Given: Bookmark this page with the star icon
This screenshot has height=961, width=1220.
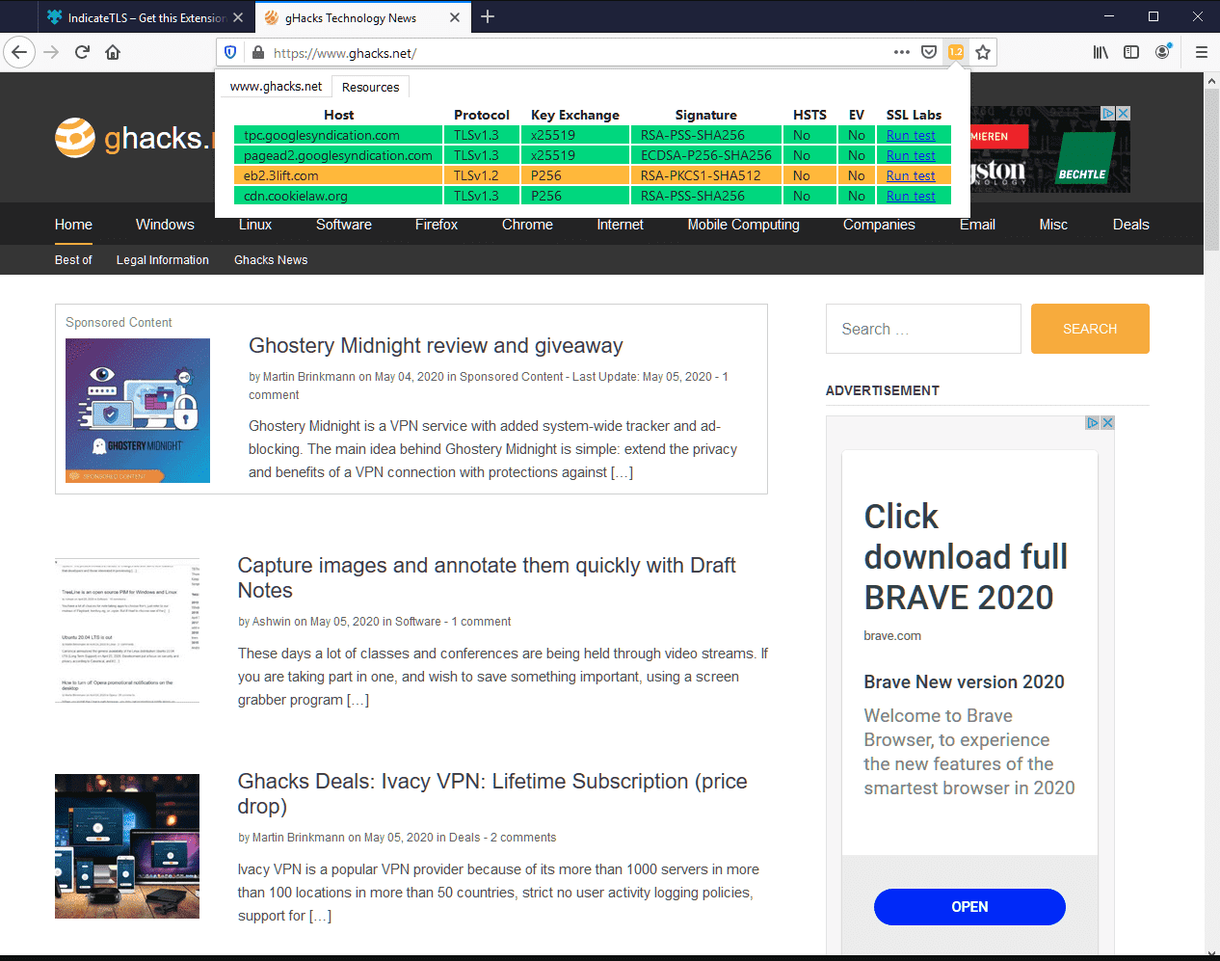Looking at the screenshot, I should tap(983, 52).
